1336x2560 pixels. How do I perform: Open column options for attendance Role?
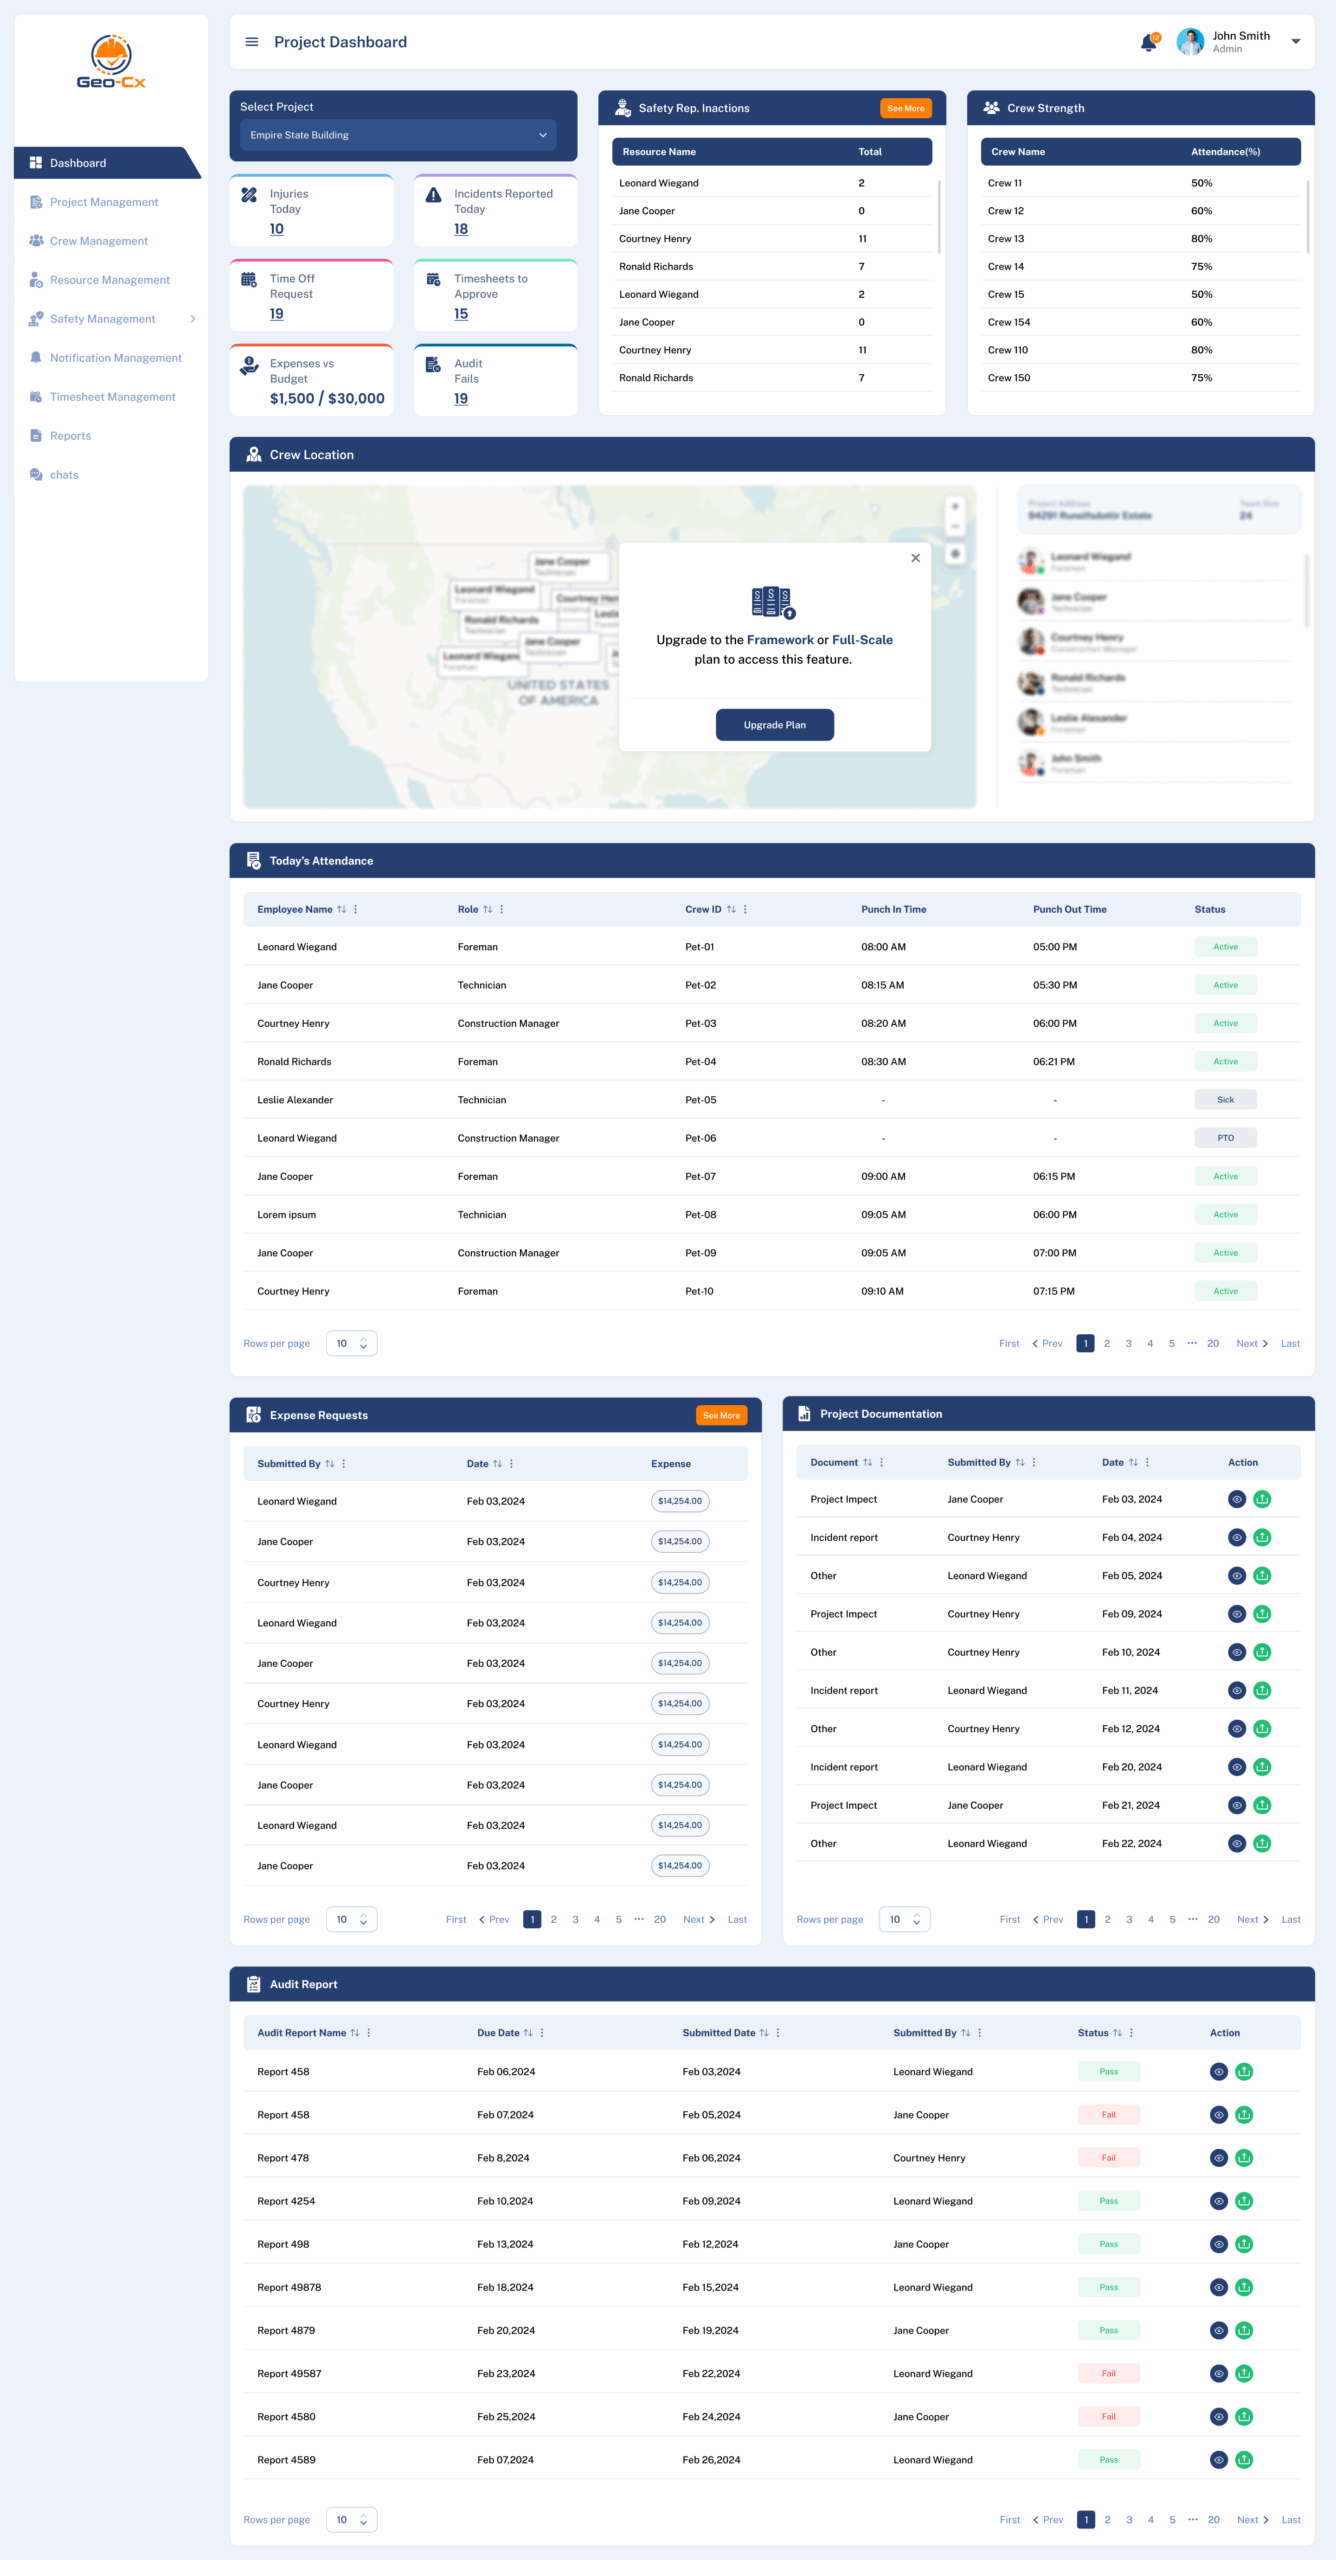pos(502,909)
